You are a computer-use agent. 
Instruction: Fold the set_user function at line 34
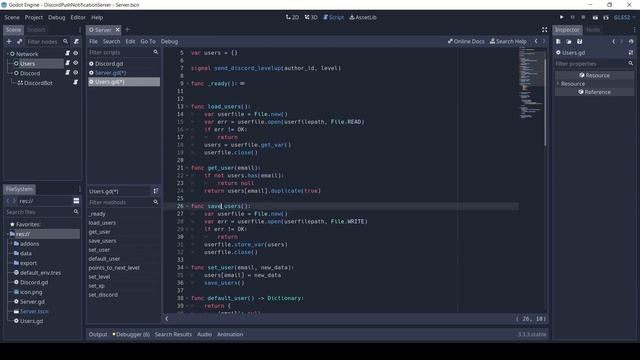pos(187,268)
